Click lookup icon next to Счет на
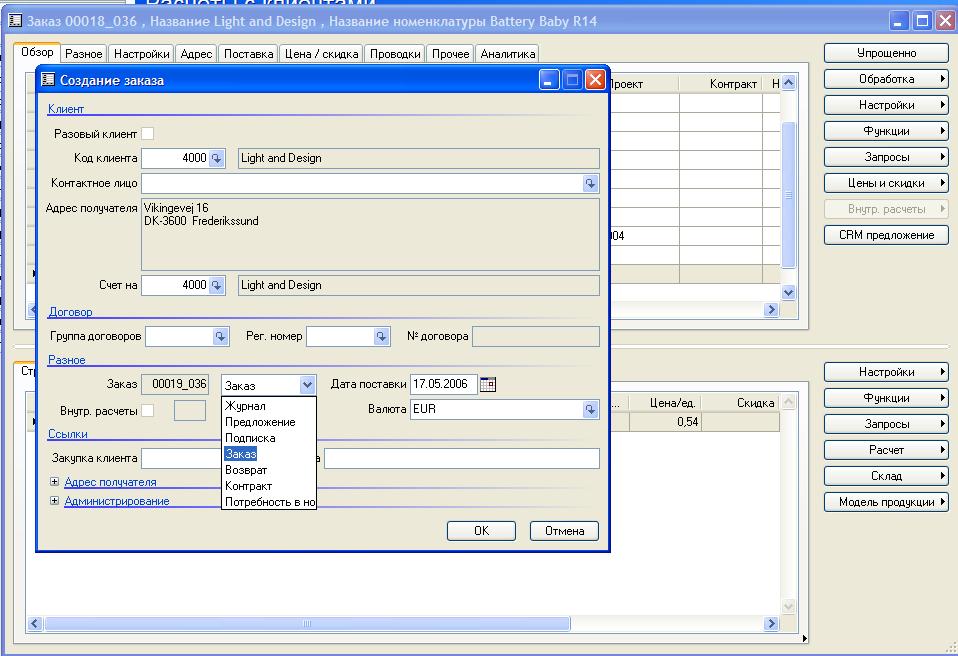958x656 pixels. (x=217, y=285)
